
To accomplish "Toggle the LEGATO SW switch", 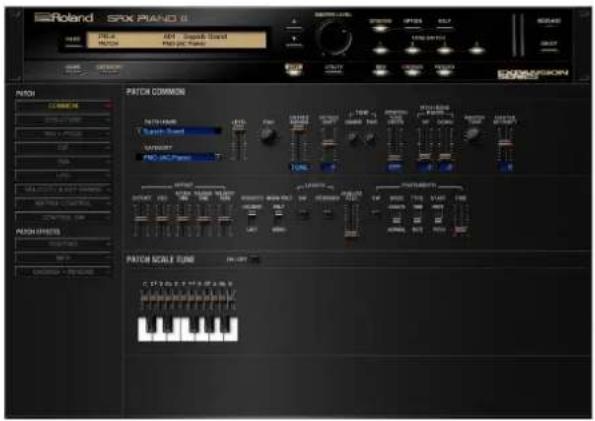I will coord(303,213).
